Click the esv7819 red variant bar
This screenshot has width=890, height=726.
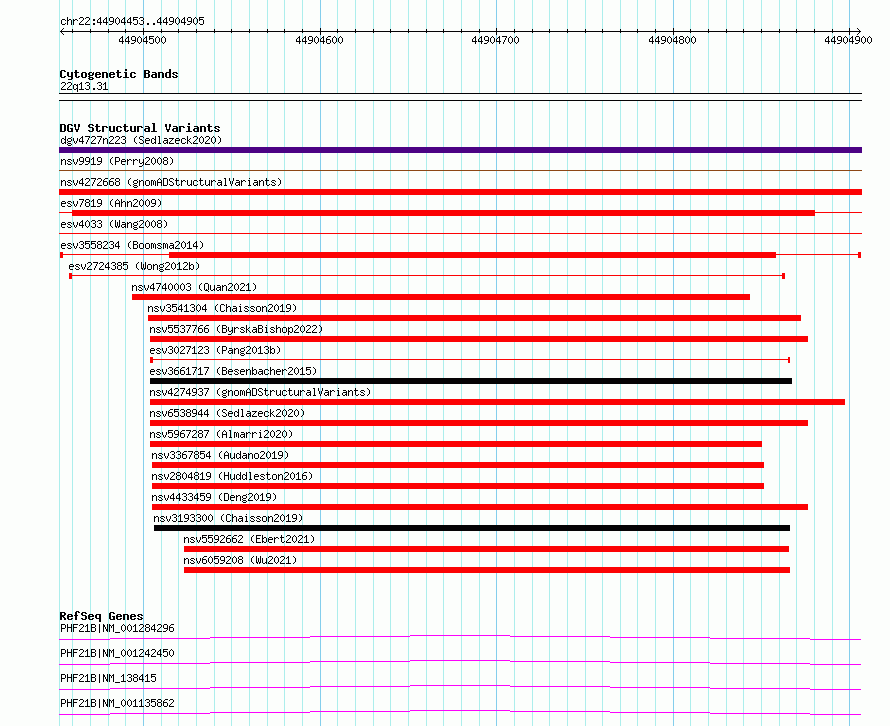[x=443, y=213]
